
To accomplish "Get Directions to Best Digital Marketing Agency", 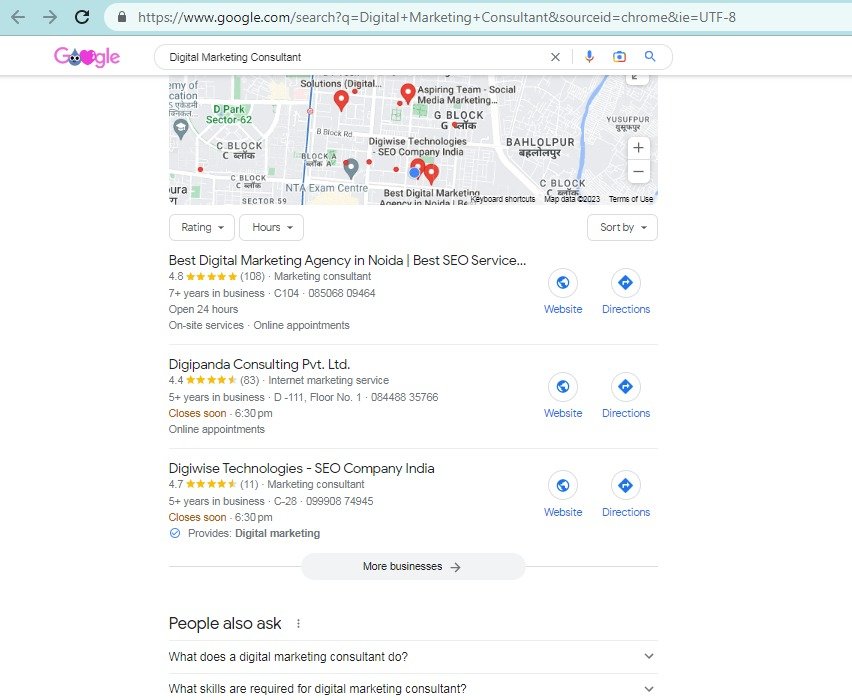I will tap(626, 291).
